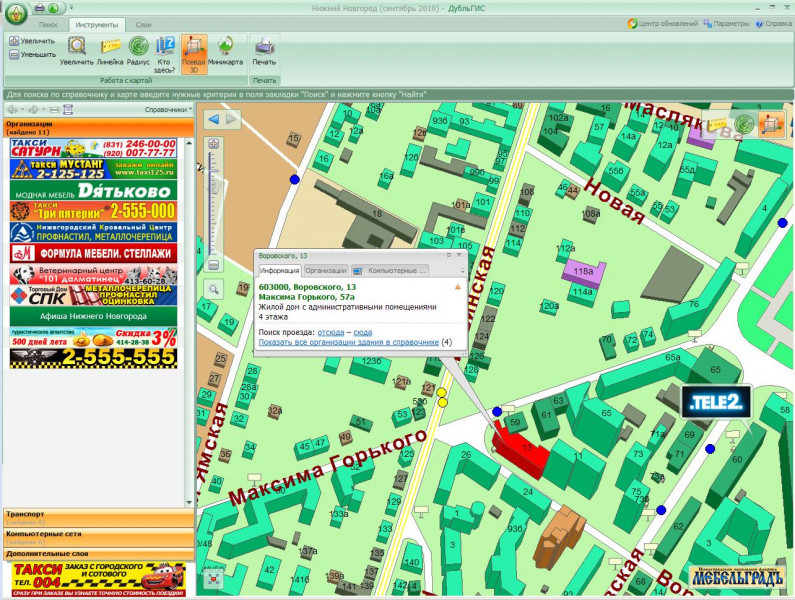Click small Увеличить zoom-in button

click(x=32, y=41)
